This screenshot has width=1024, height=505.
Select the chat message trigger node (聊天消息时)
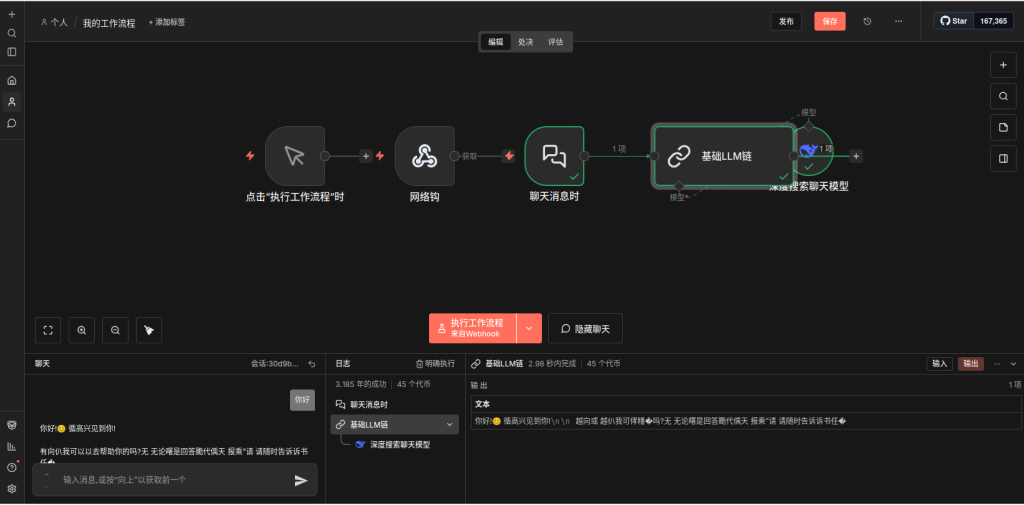[x=554, y=156]
